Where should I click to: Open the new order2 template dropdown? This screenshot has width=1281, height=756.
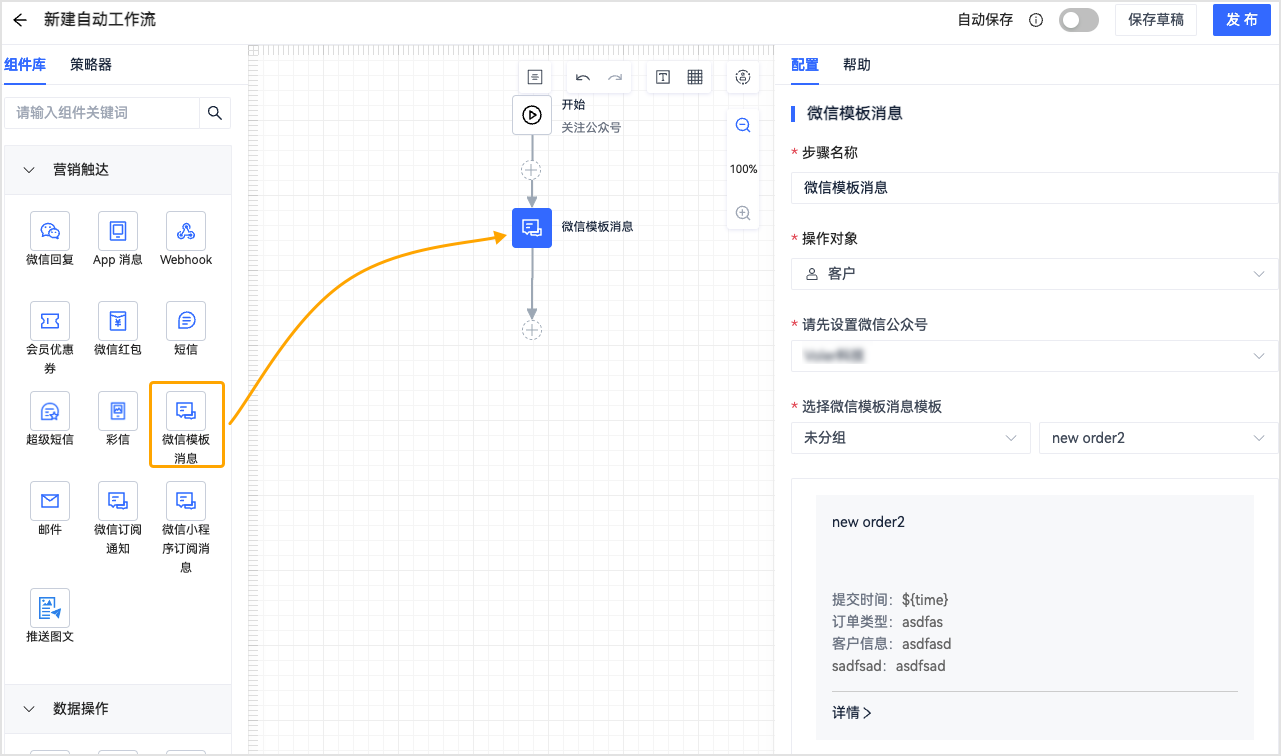[x=1158, y=437]
